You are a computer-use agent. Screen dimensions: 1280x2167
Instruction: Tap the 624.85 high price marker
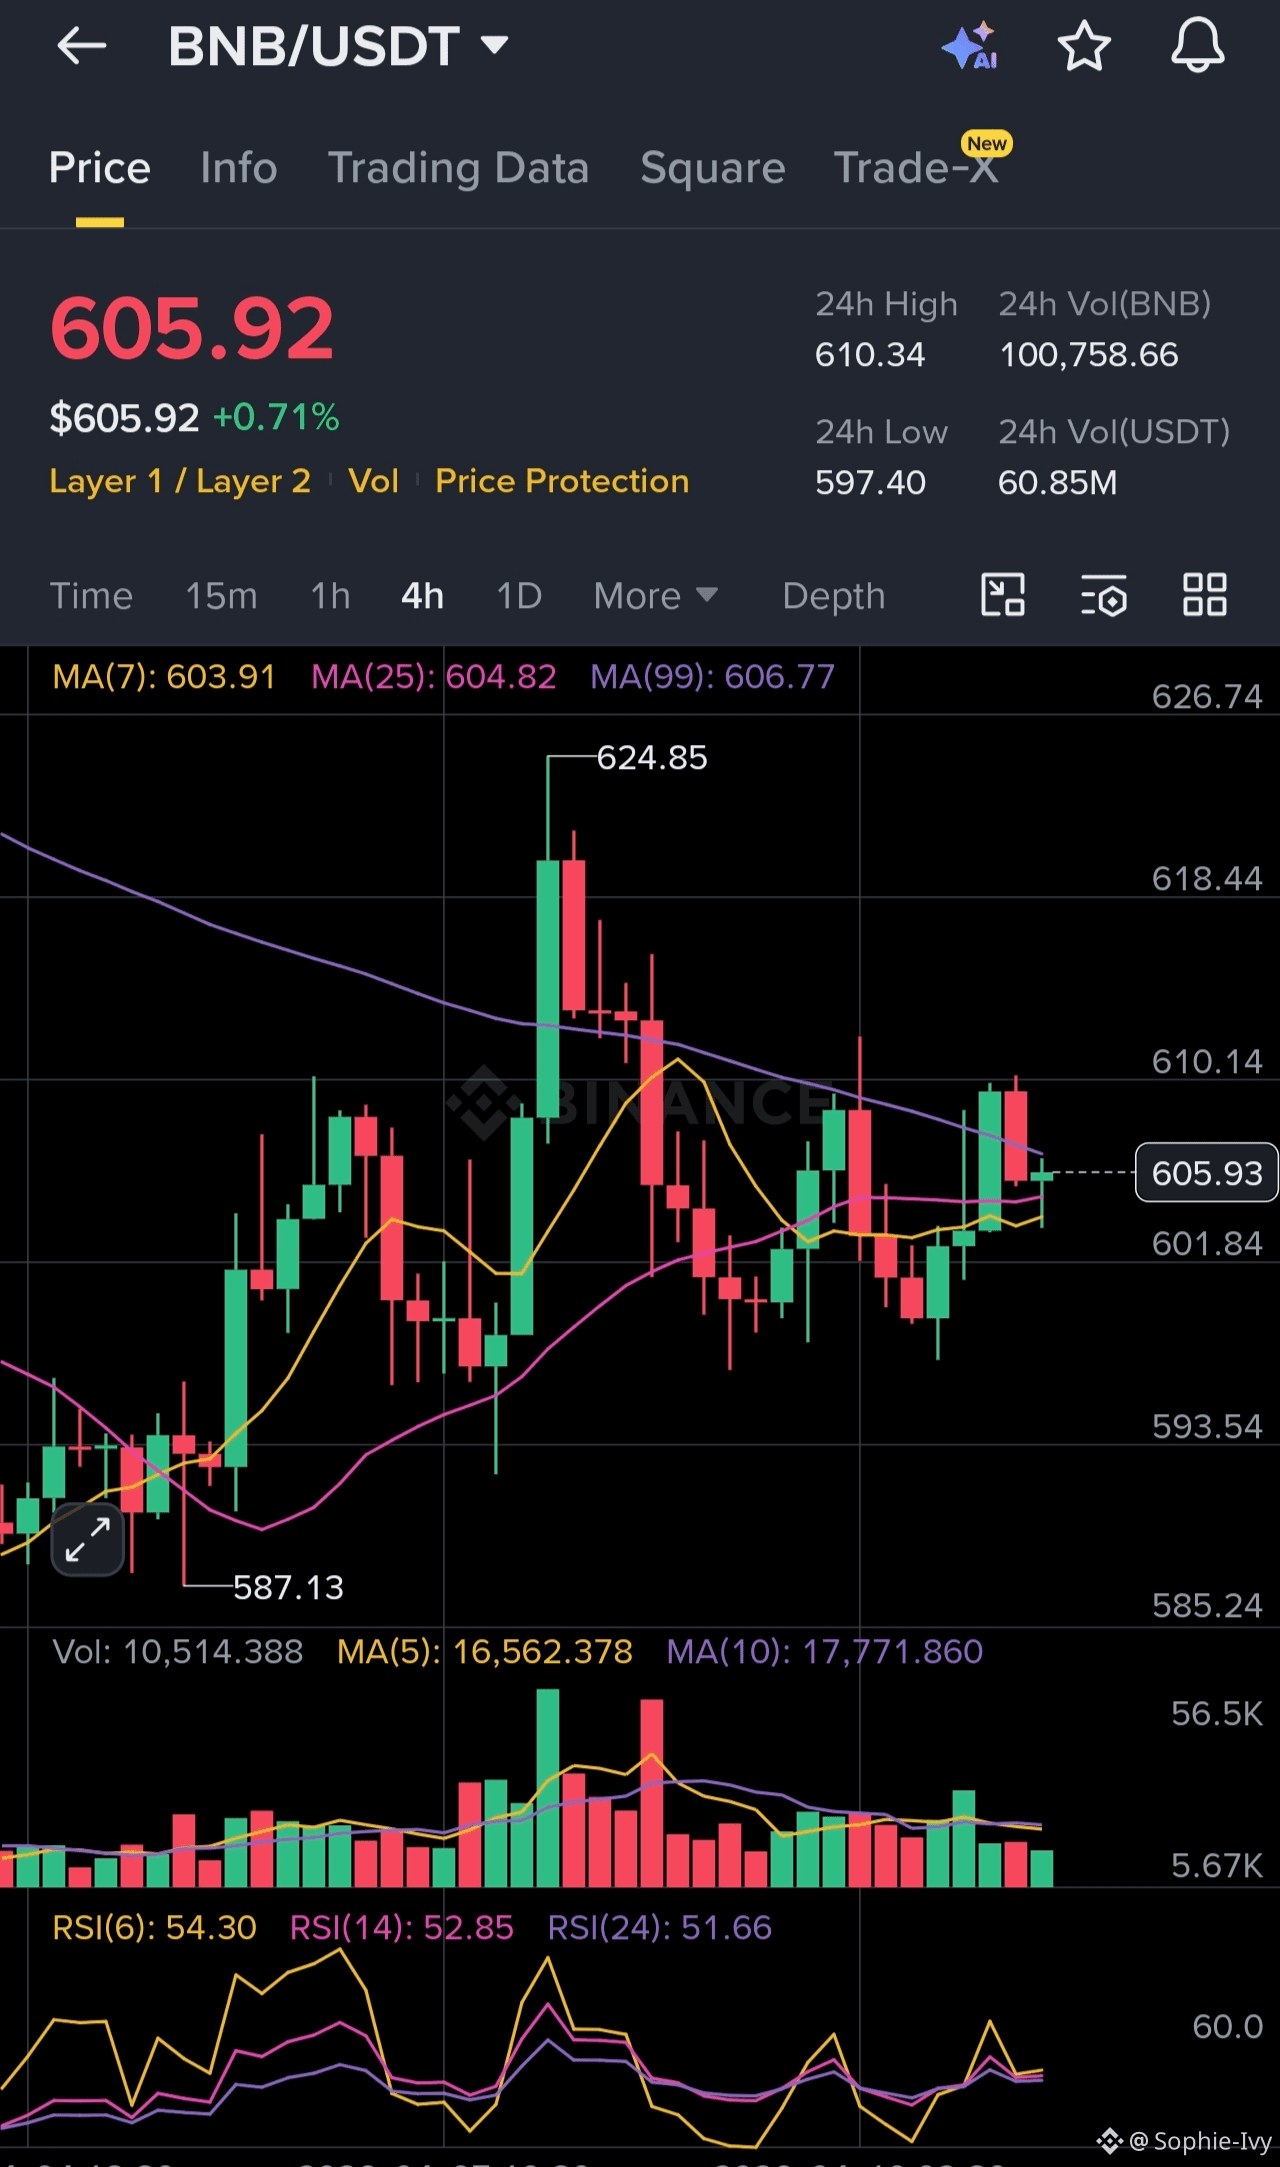tap(652, 758)
